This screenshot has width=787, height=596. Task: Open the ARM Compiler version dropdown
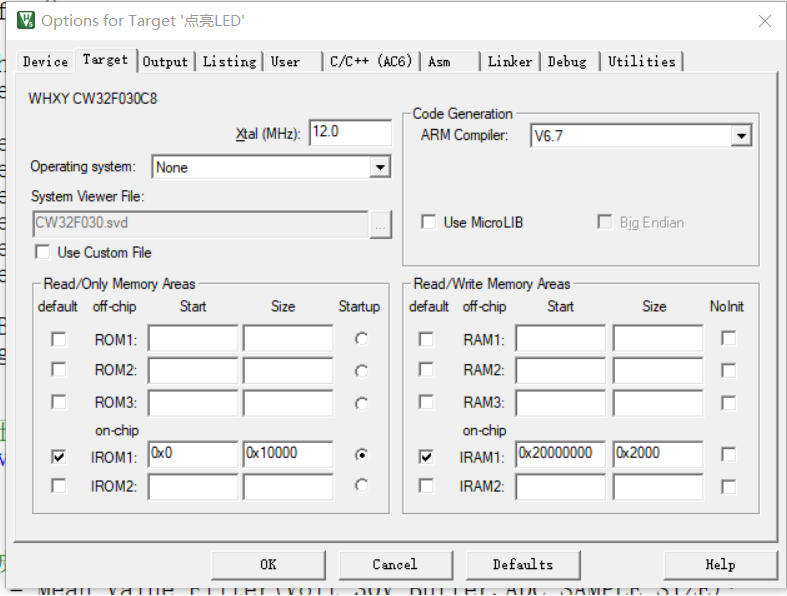pyautogui.click(x=741, y=136)
